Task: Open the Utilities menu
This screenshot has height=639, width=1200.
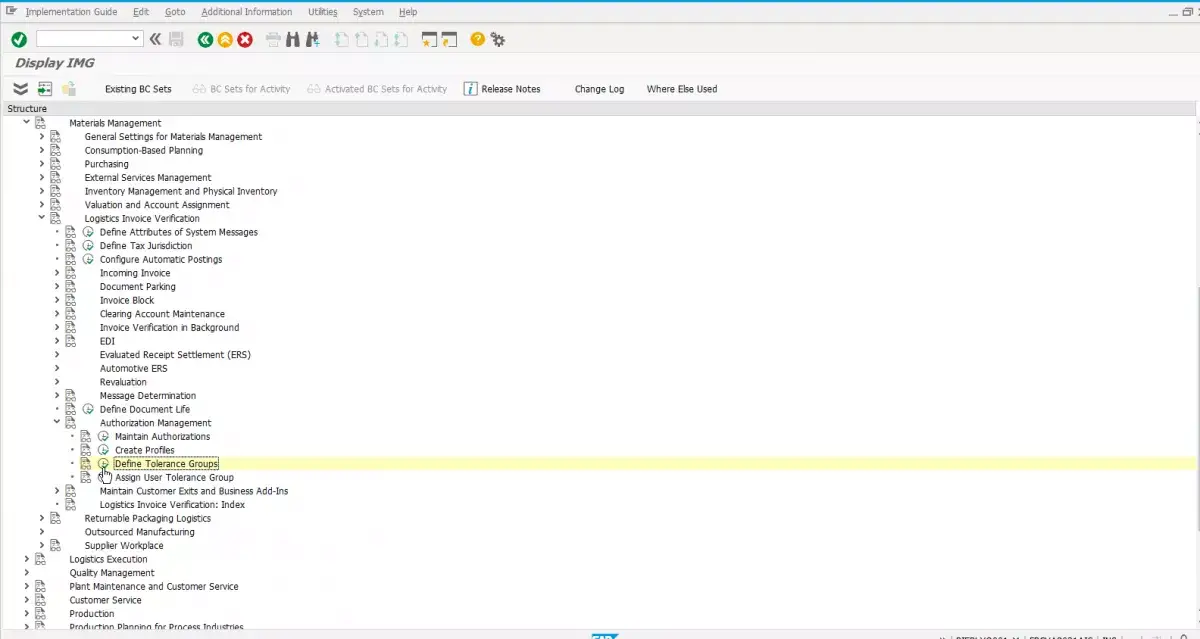Action: pos(323,12)
